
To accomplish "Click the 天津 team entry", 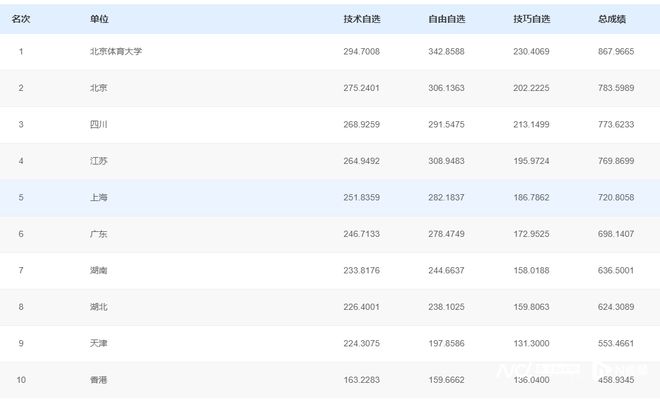I will pos(99,343).
